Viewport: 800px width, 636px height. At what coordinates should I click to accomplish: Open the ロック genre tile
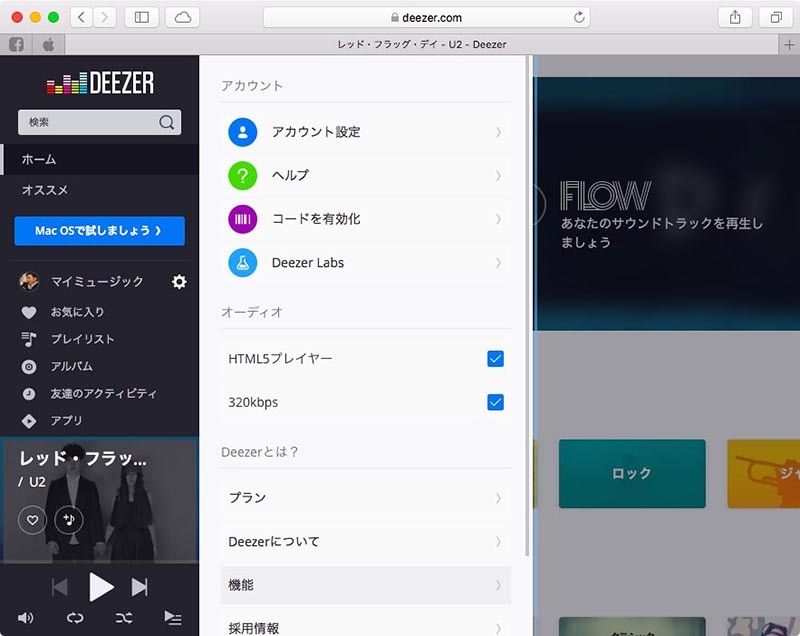point(632,474)
